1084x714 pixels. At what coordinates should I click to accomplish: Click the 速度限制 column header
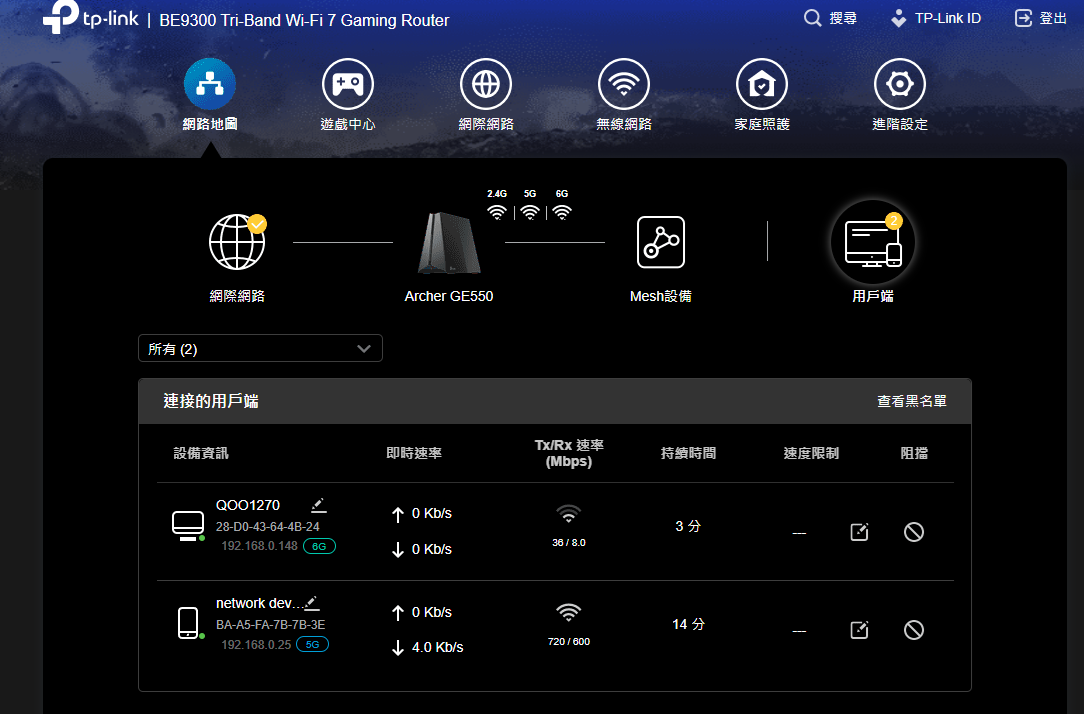pyautogui.click(x=811, y=453)
